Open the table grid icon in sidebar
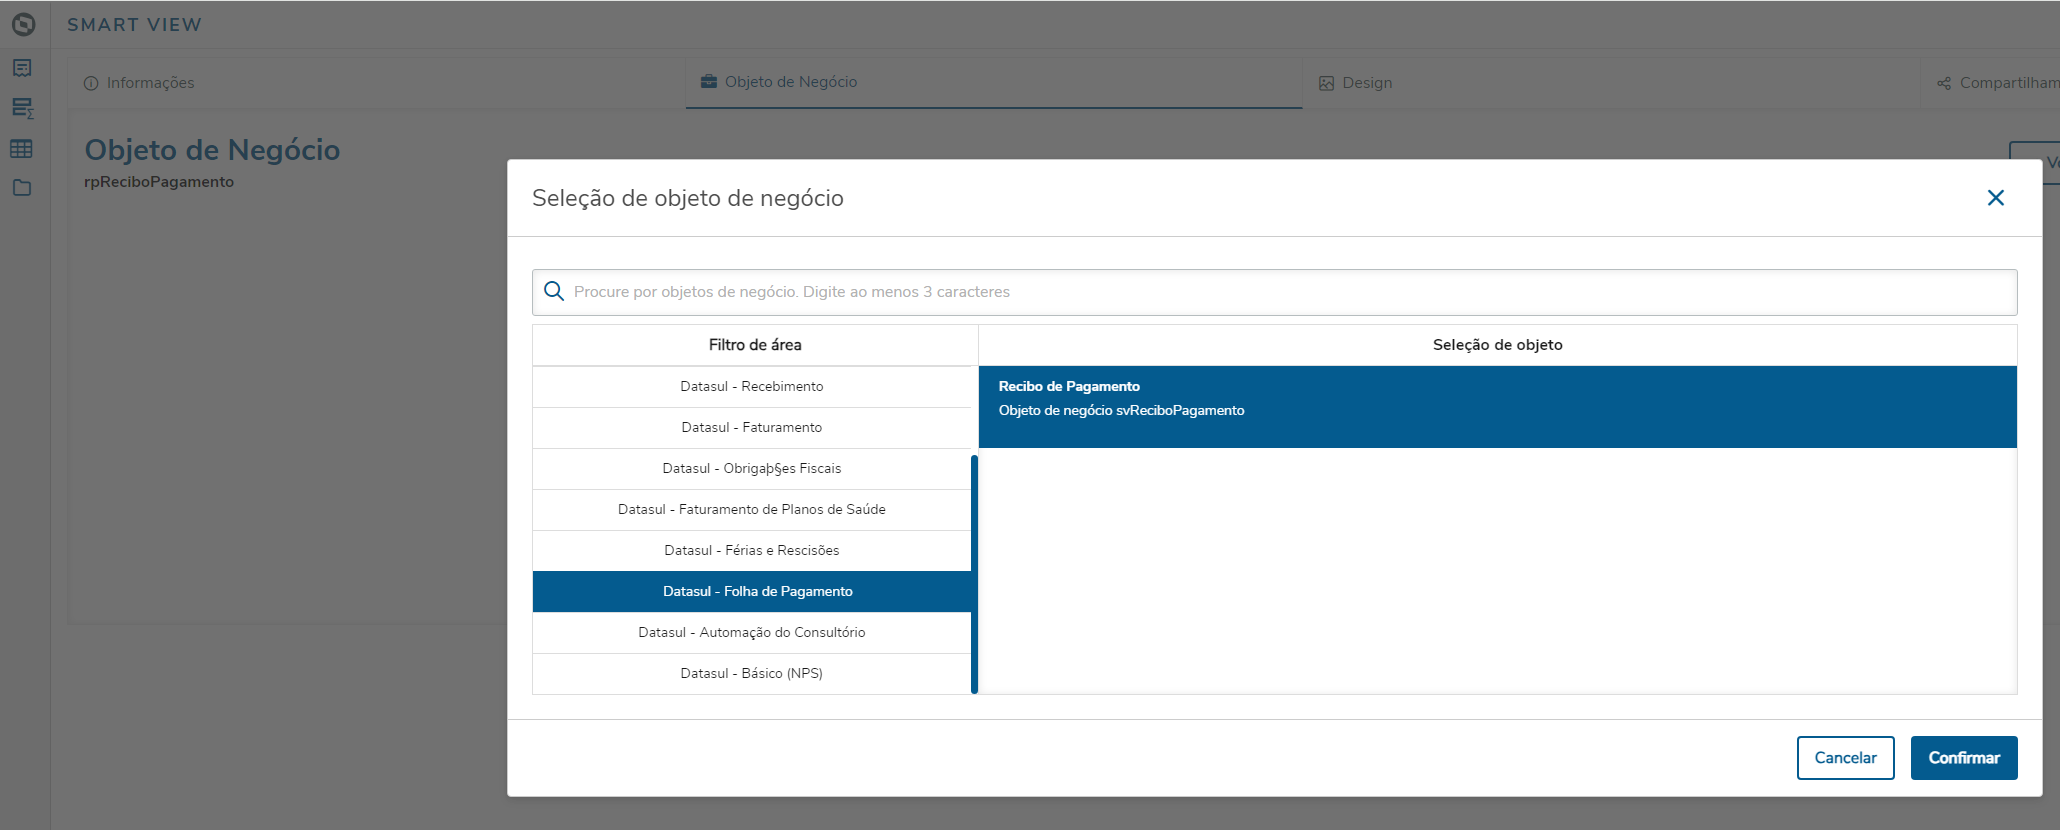This screenshot has height=830, width=2060. [22, 149]
